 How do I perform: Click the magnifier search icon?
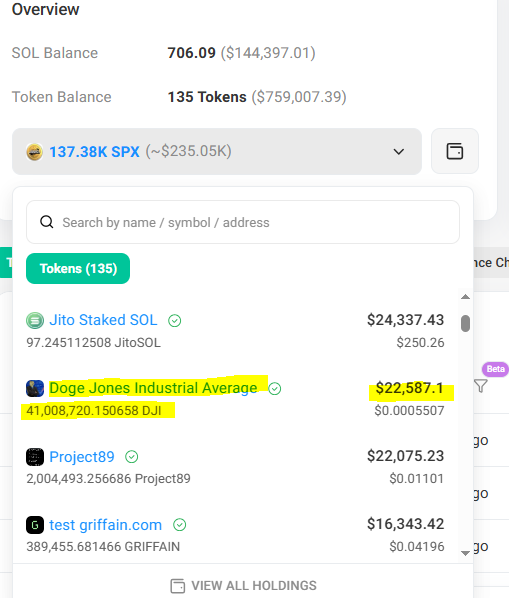tap(47, 222)
